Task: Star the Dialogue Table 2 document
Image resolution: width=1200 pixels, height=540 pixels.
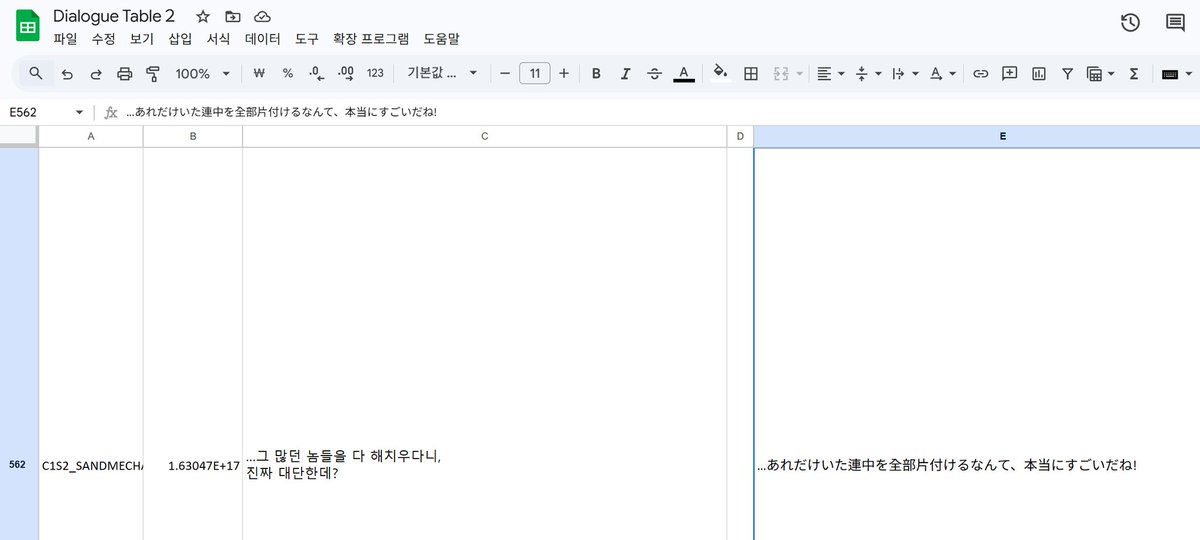Action: [x=203, y=17]
